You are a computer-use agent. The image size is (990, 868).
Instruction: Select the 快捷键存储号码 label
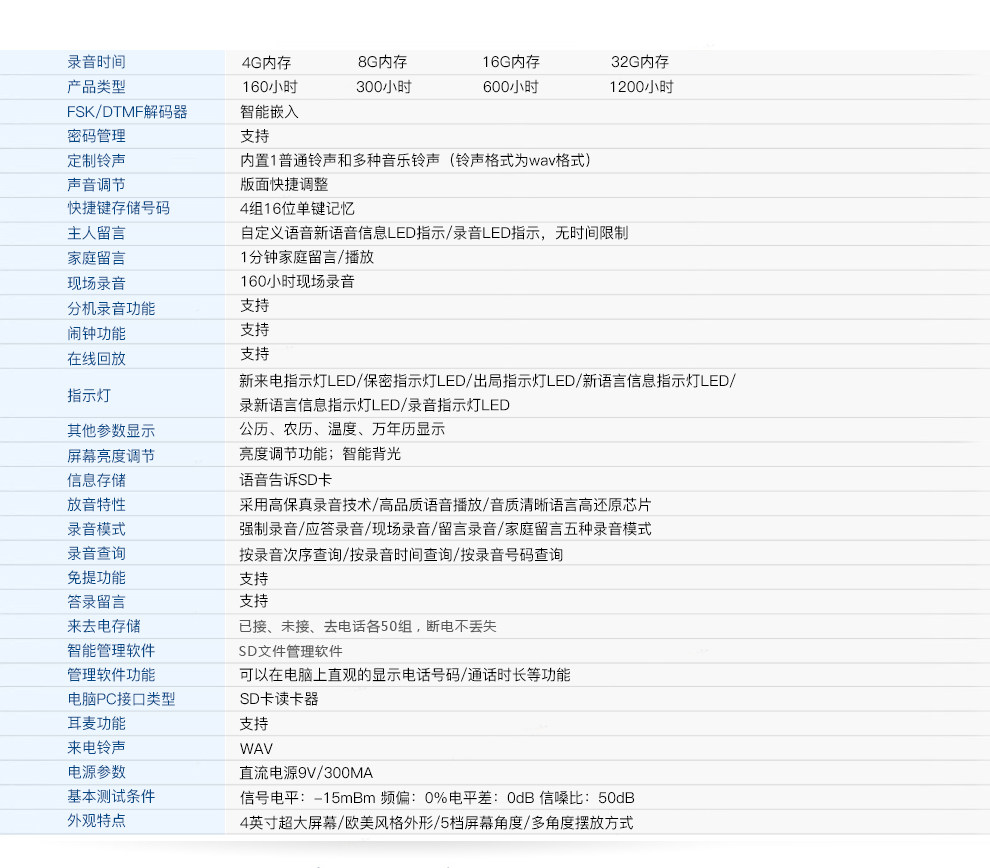(x=118, y=208)
